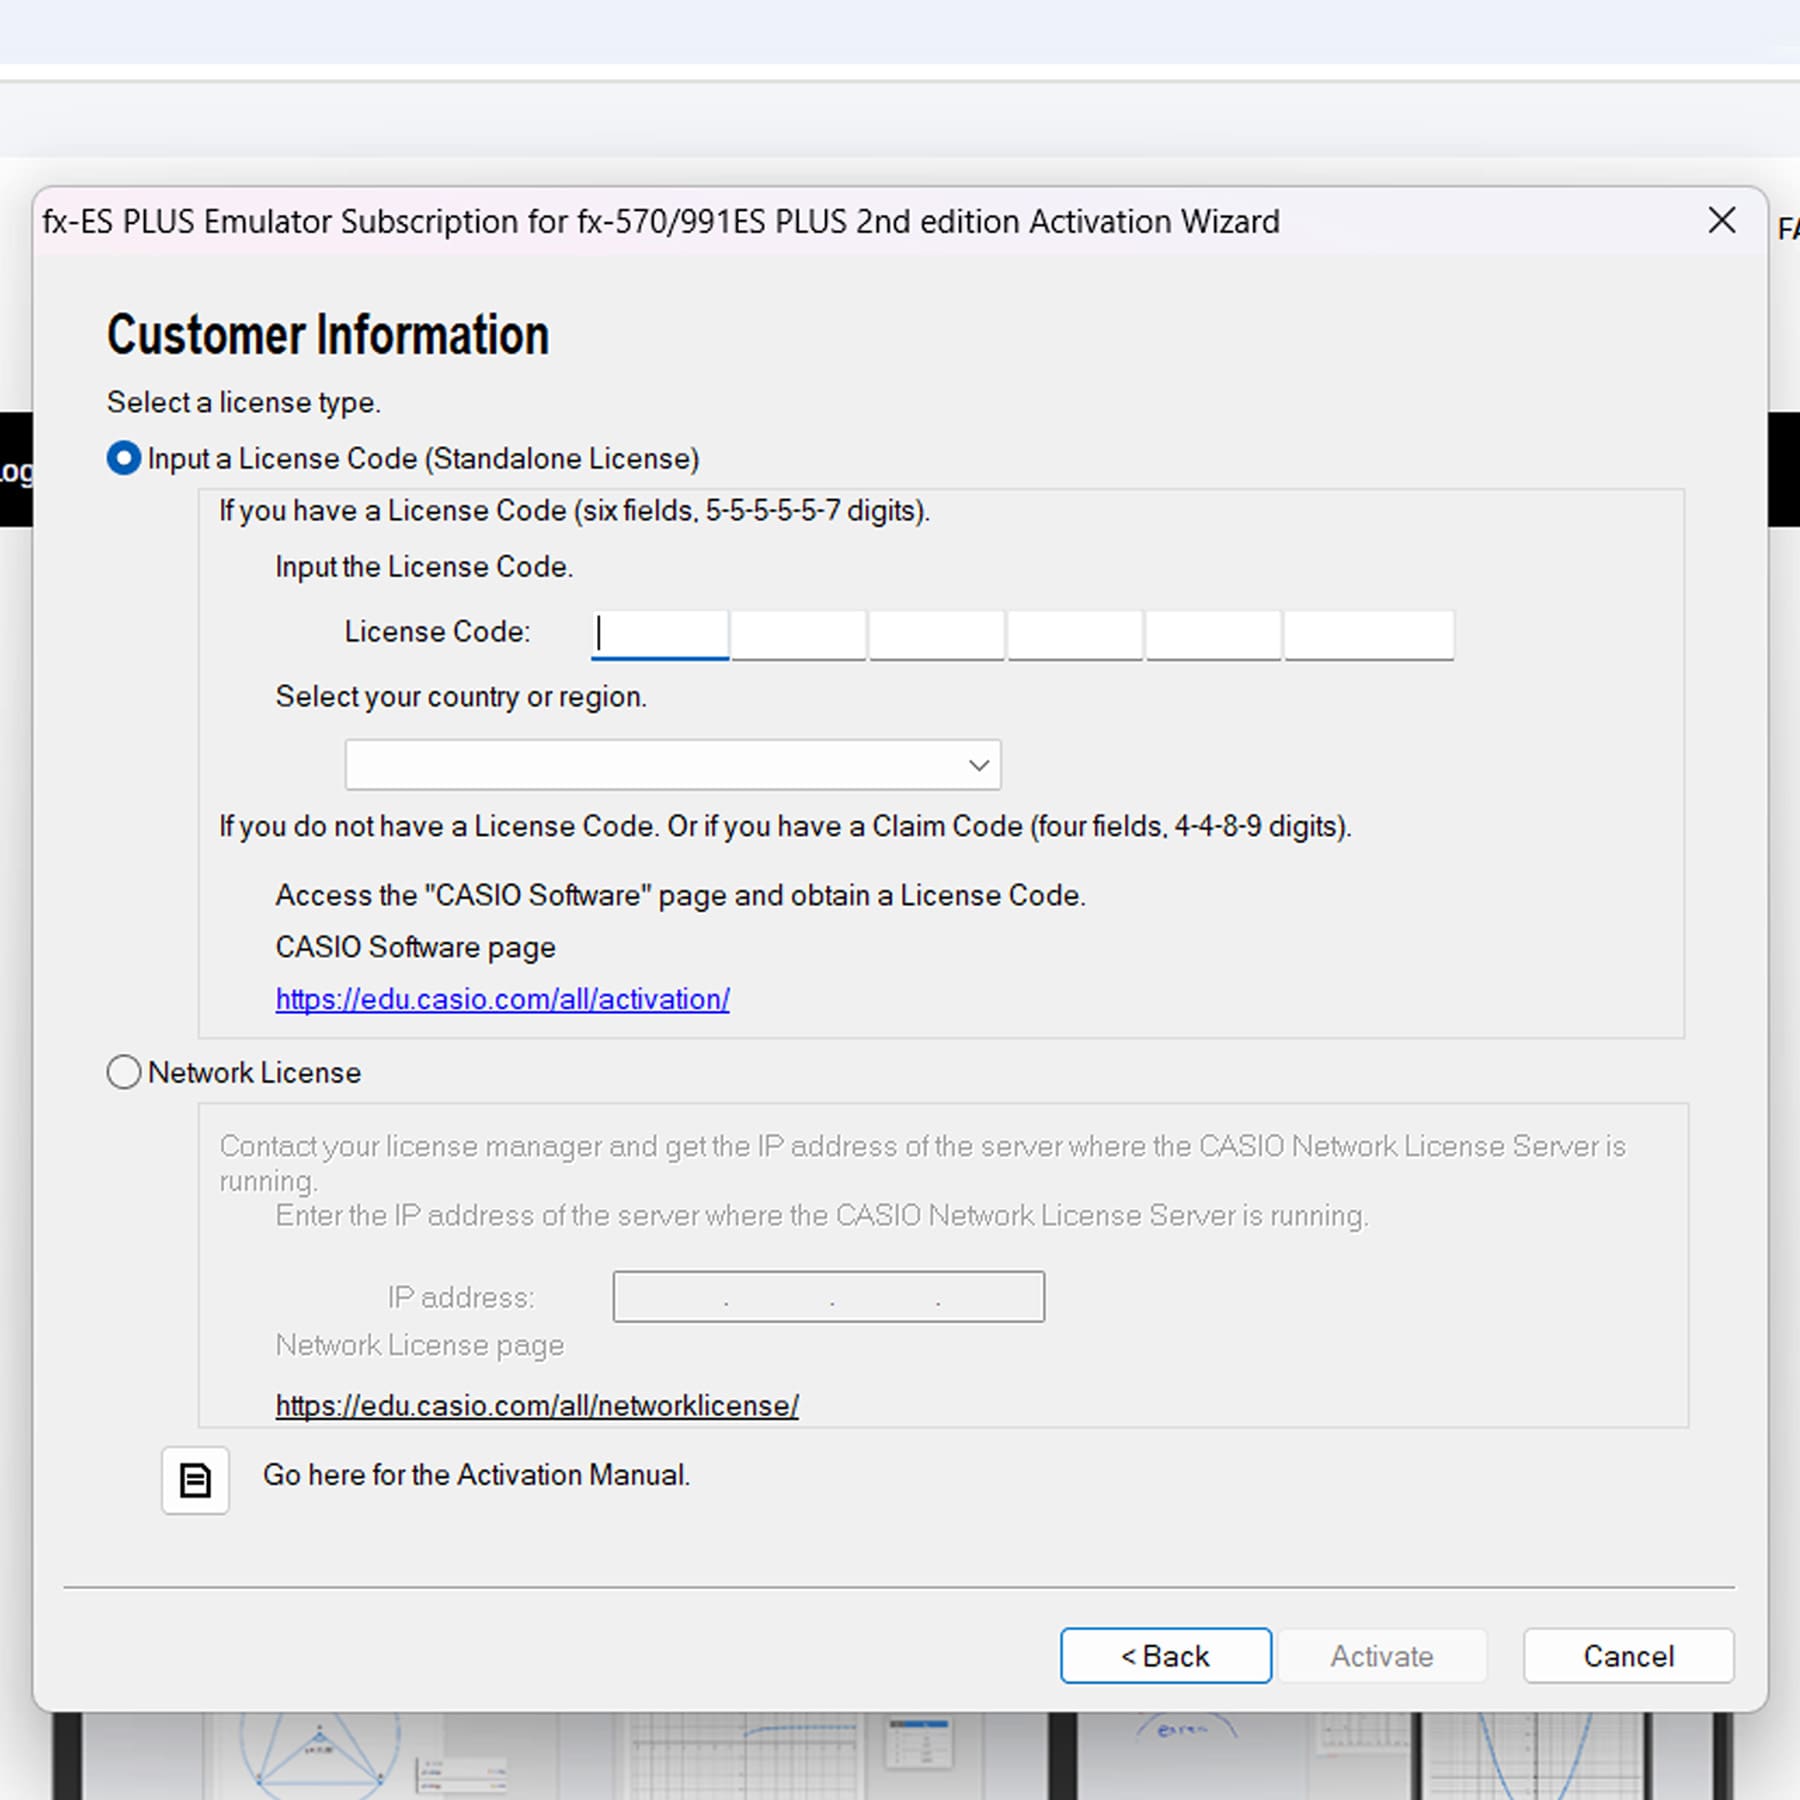Open the Activation Manual document icon
This screenshot has height=1800, width=1800.
click(195, 1480)
